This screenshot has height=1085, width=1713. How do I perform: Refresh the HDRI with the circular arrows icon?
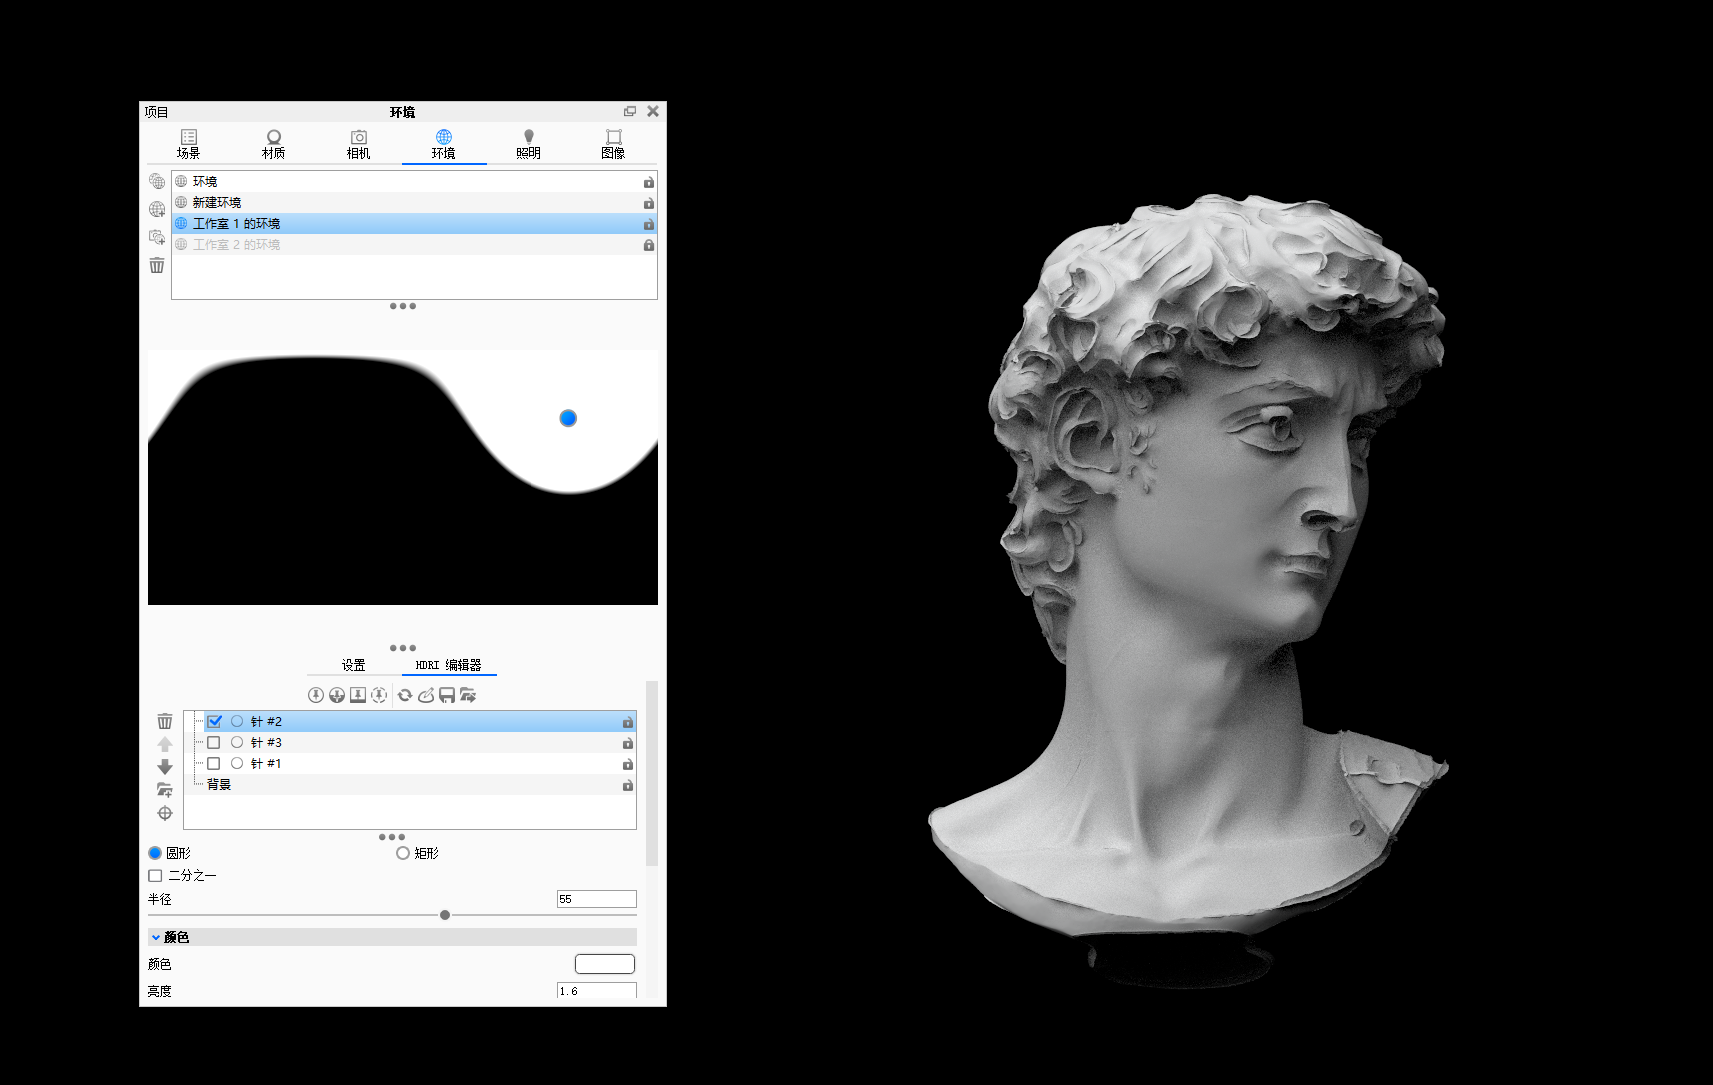click(405, 695)
